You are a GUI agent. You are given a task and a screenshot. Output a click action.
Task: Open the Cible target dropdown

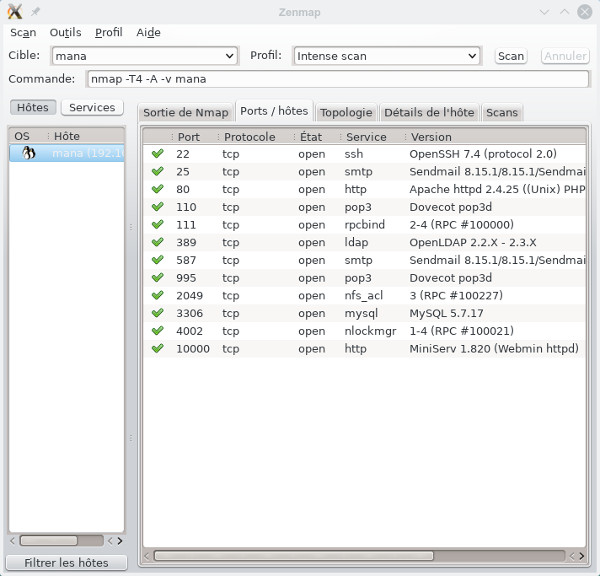[230, 56]
